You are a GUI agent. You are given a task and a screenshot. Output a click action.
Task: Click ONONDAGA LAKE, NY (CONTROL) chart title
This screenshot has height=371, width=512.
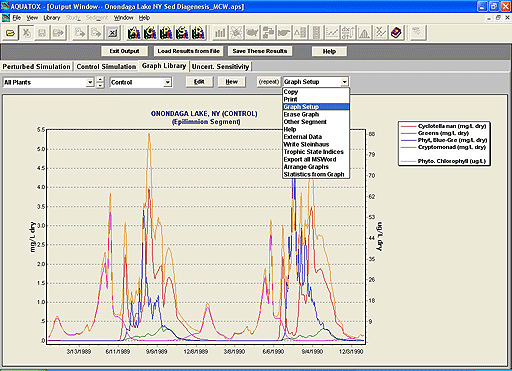204,114
